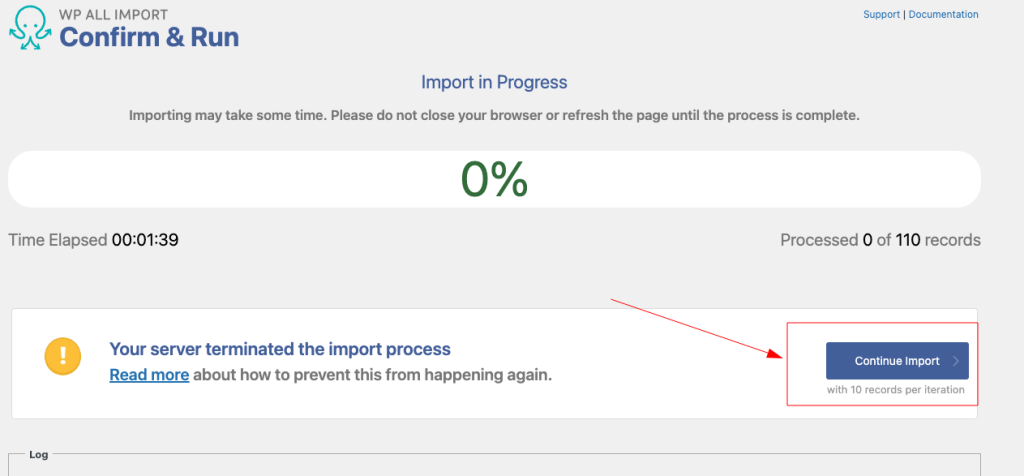Click 'Your server terminated the import process' heading
Viewport: 1024px width, 476px height.
pyautogui.click(x=280, y=349)
